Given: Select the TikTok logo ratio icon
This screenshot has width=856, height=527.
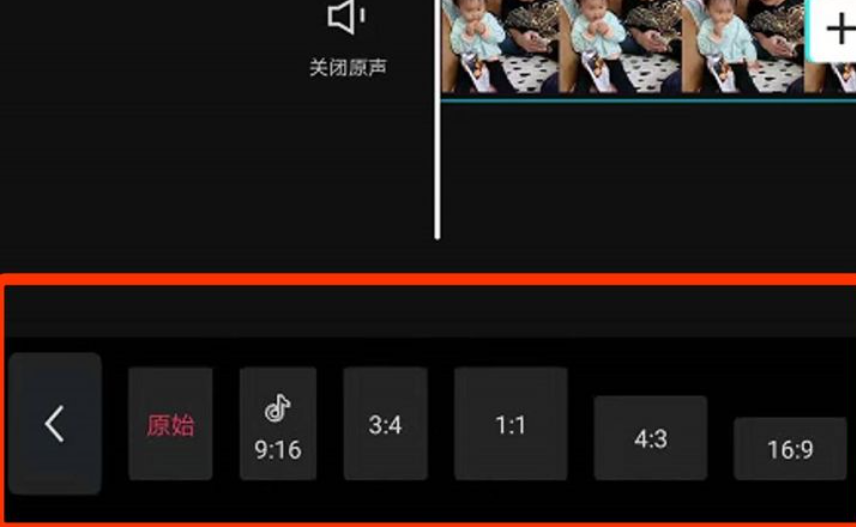Looking at the screenshot, I should [x=277, y=407].
